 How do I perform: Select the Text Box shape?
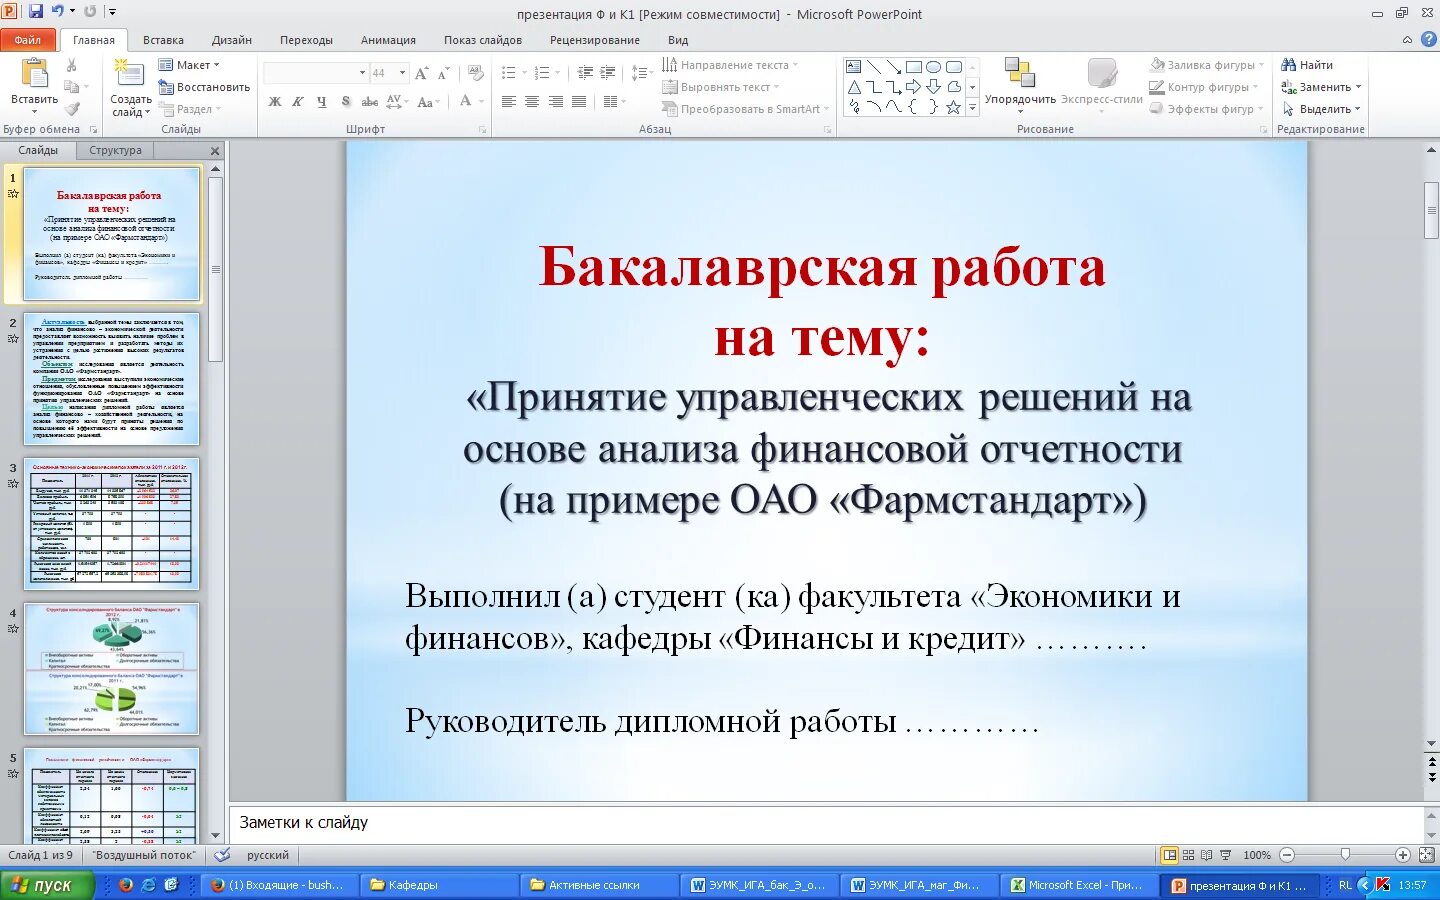pyautogui.click(x=853, y=67)
